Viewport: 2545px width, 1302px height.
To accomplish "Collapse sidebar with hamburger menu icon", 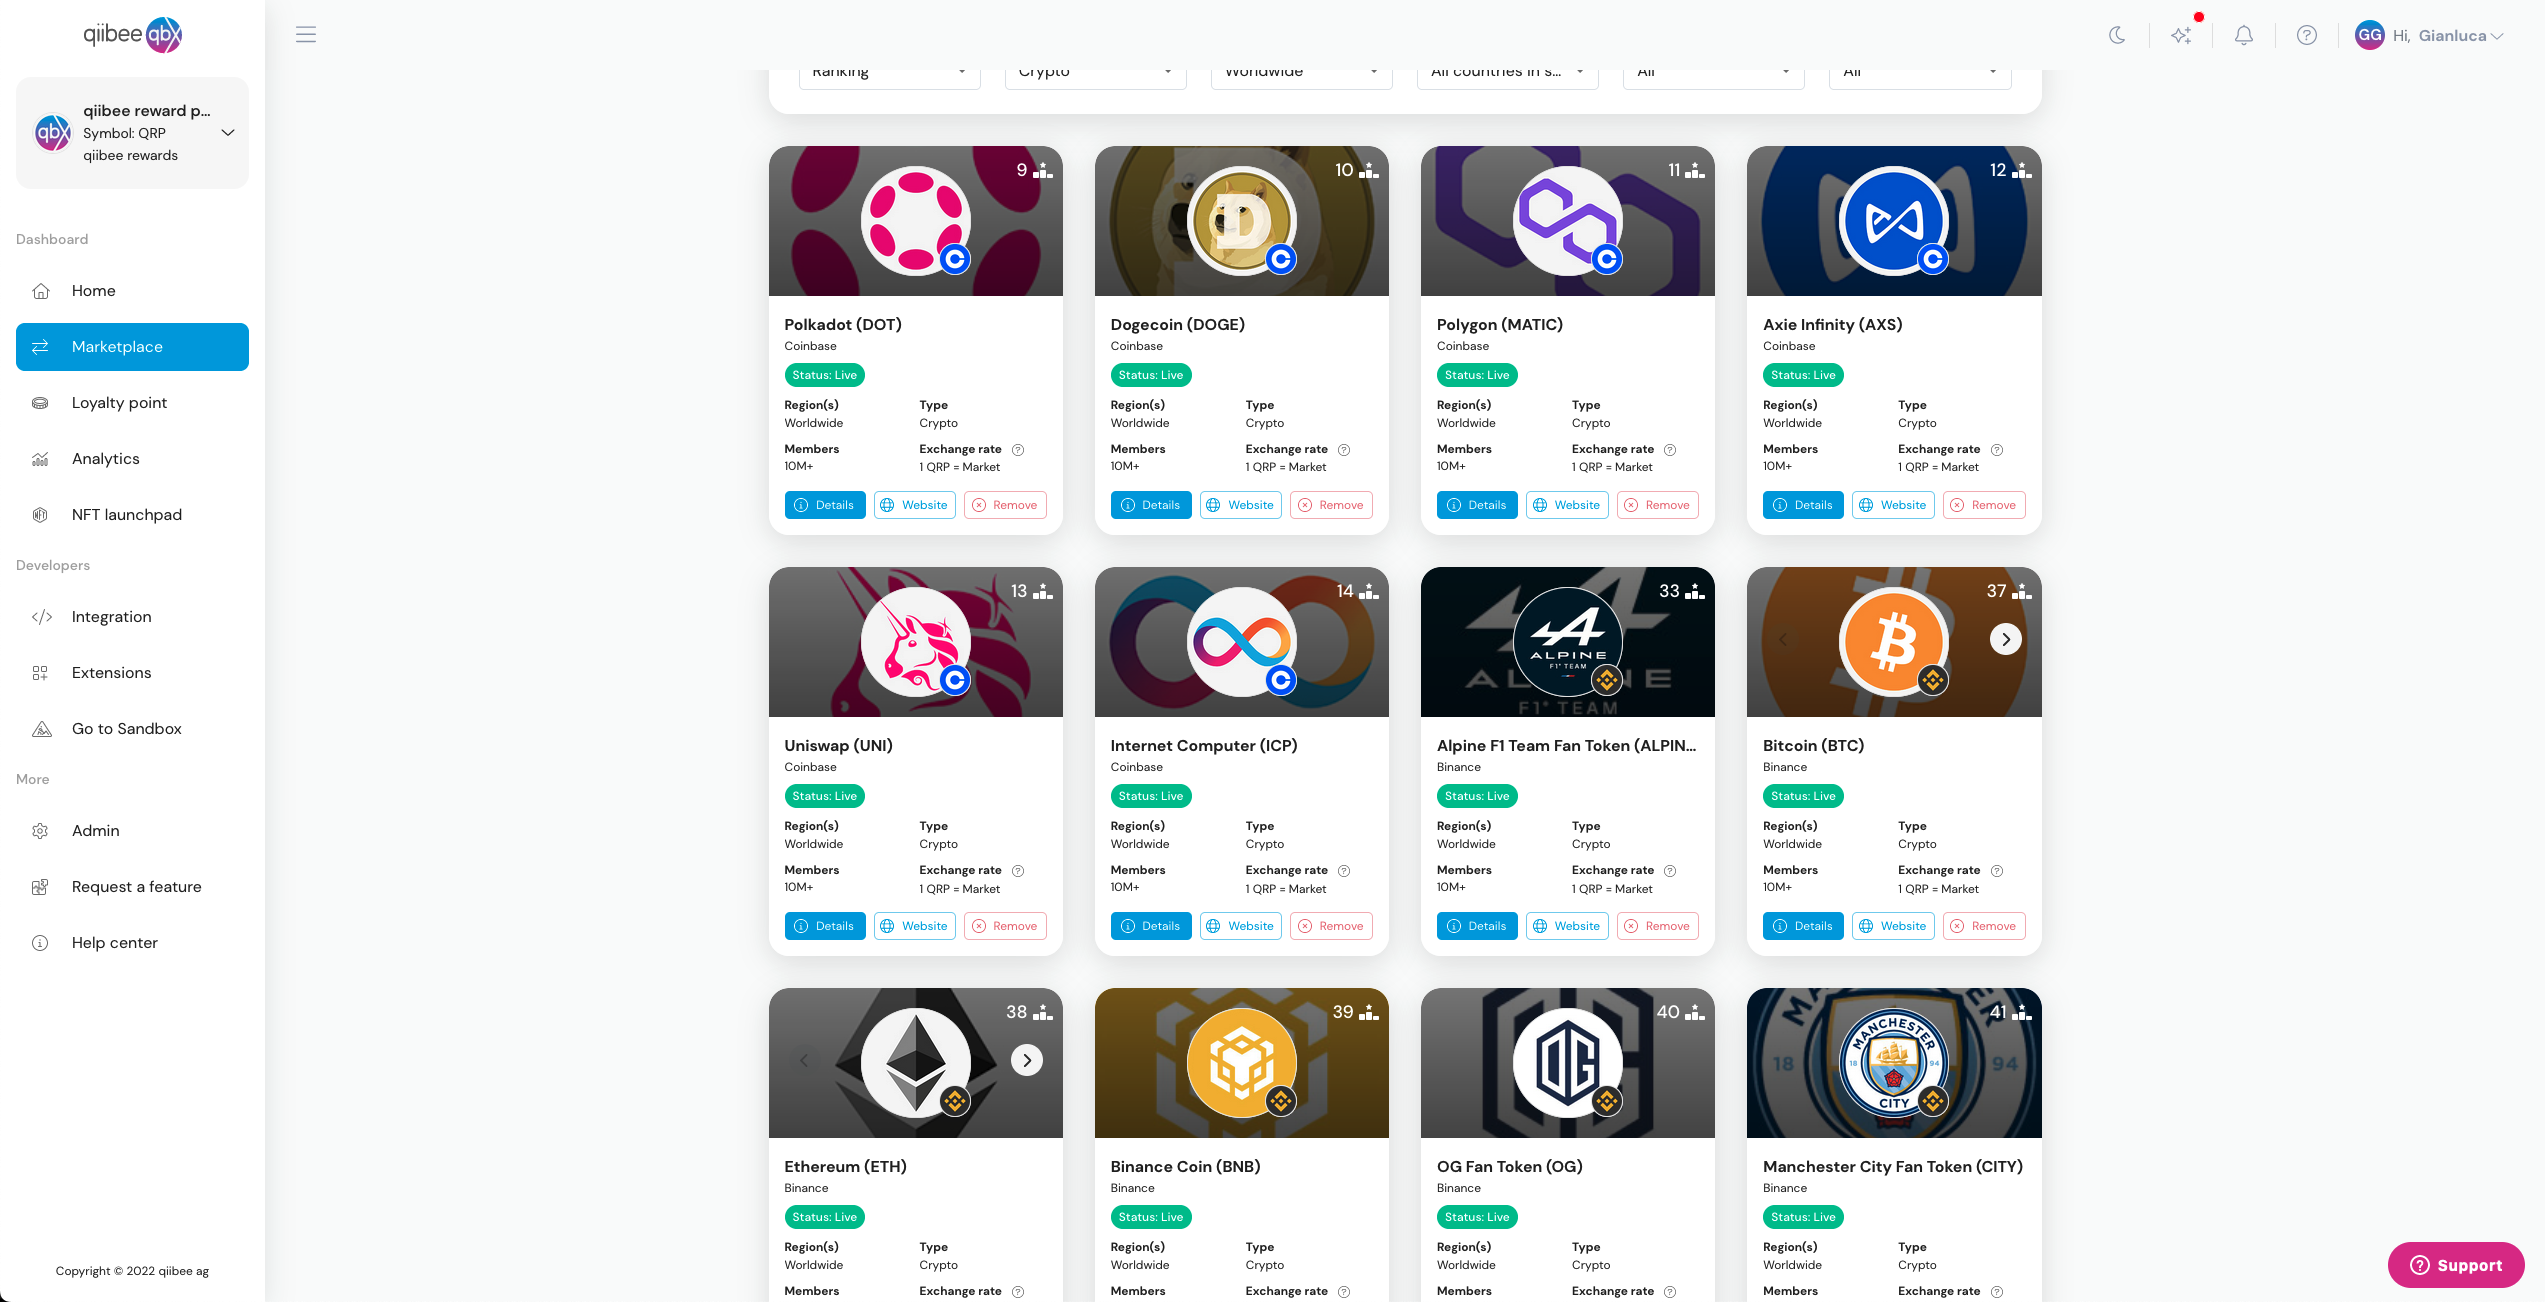I will 306,34.
